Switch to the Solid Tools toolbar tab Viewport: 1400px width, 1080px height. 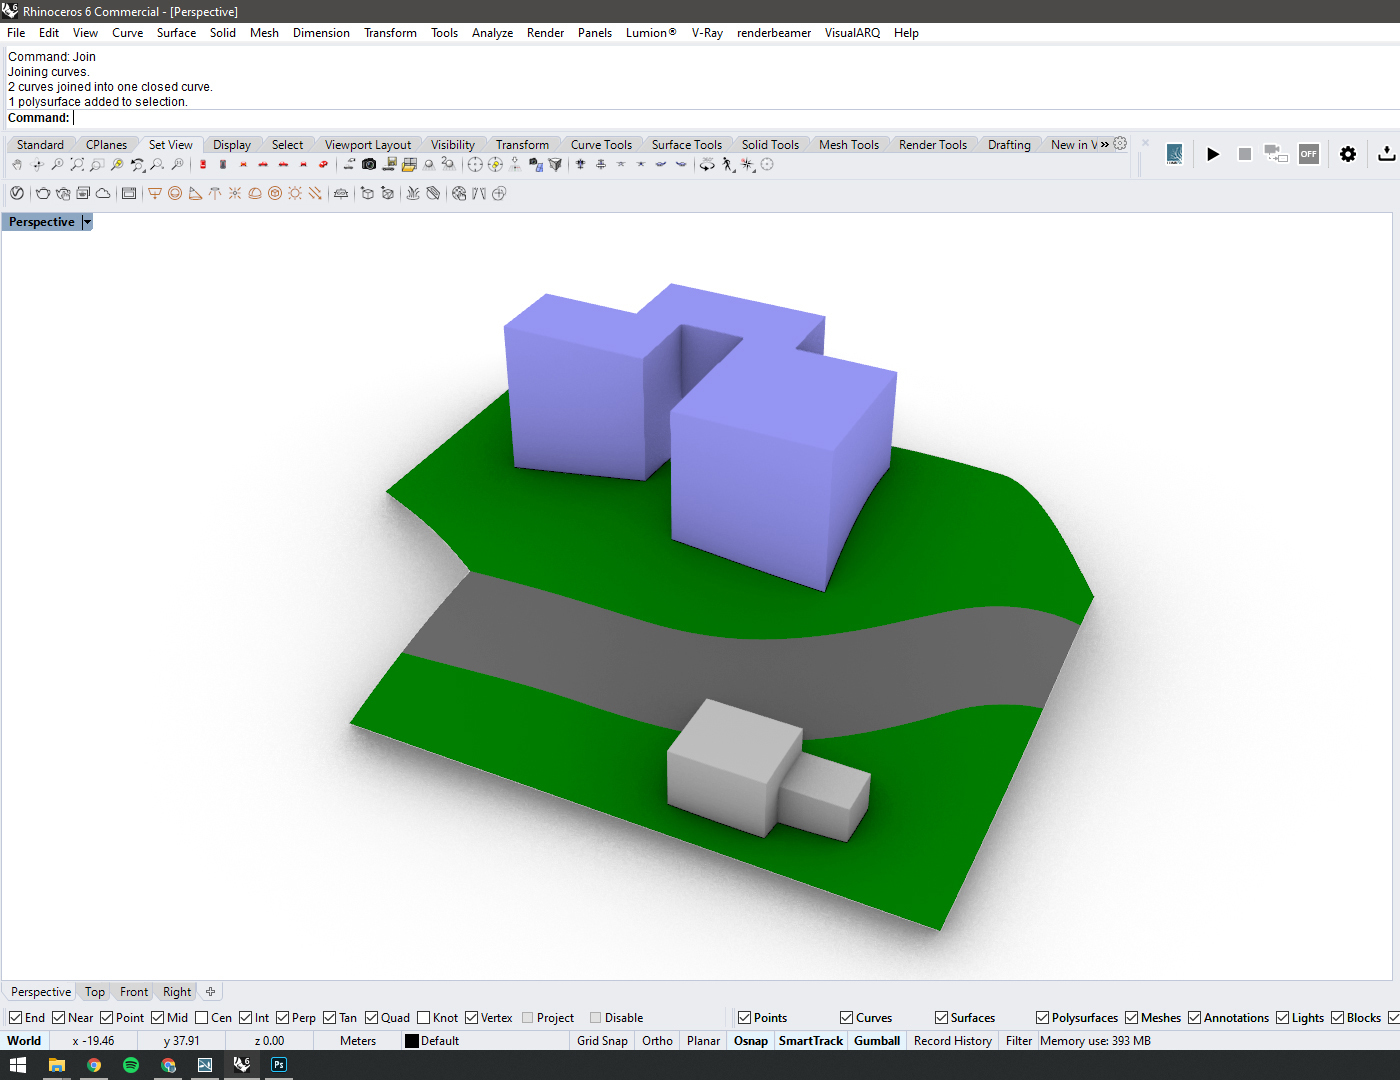tap(770, 145)
